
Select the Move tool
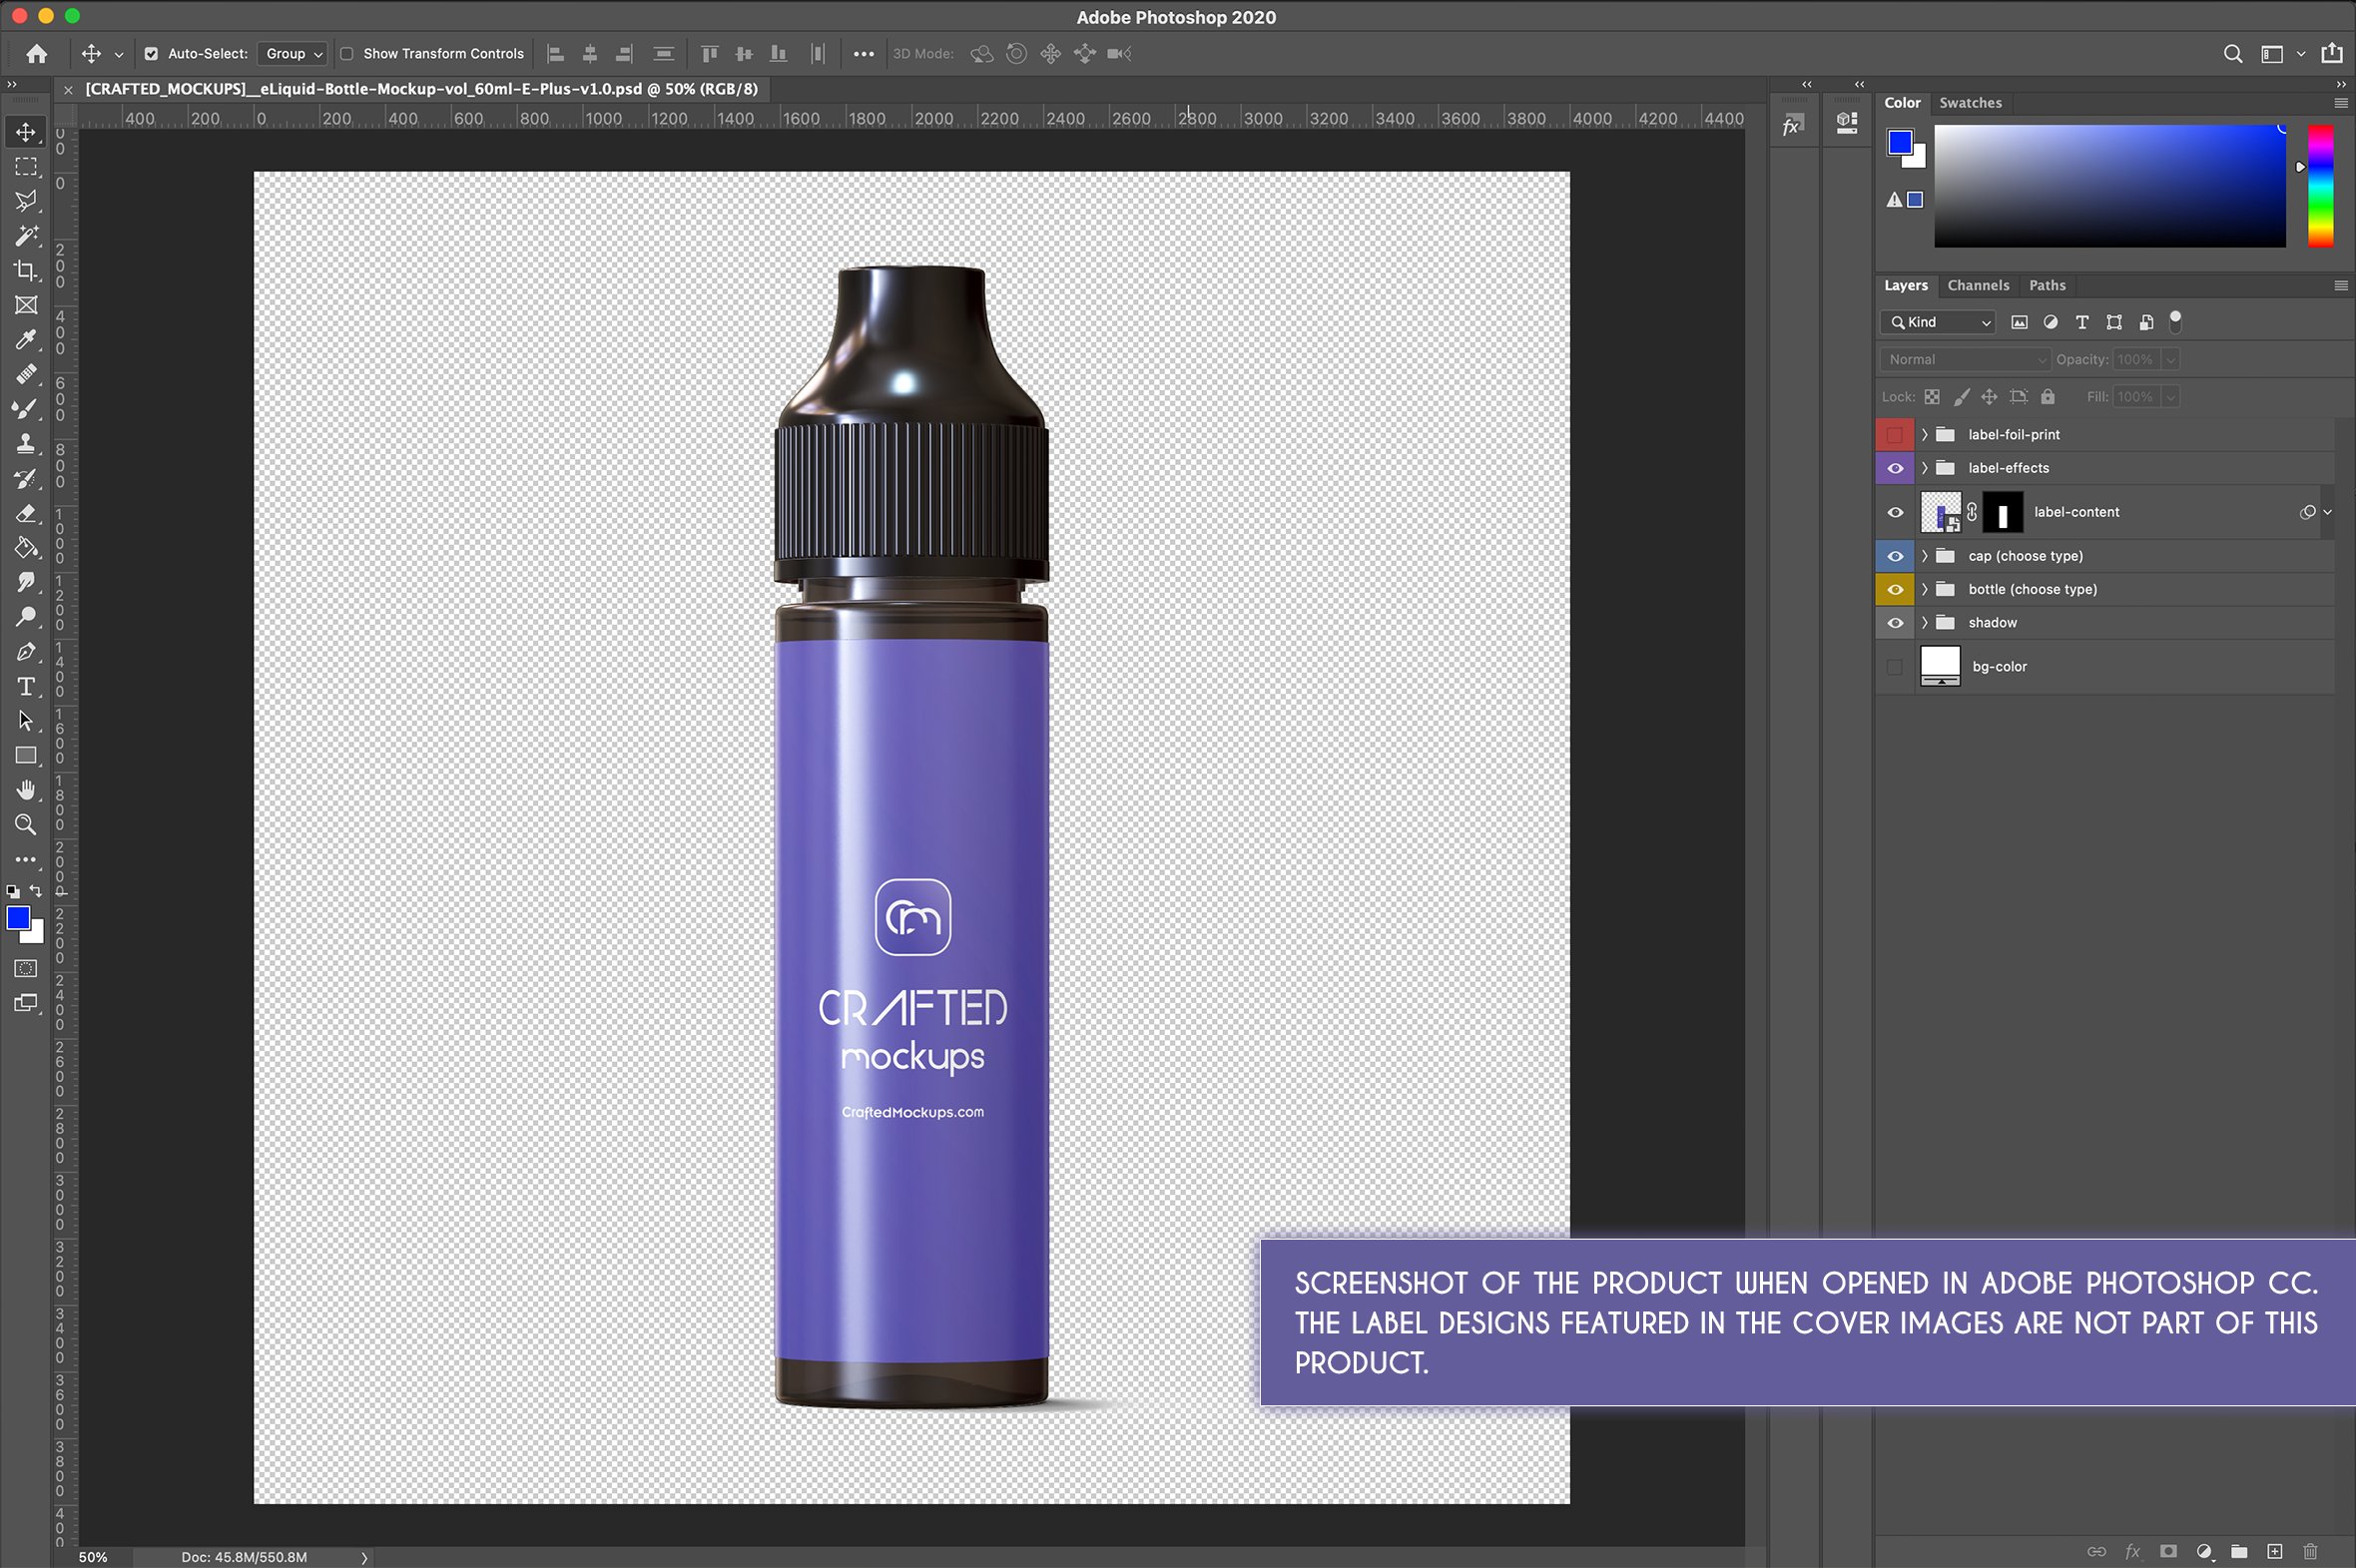[x=26, y=132]
